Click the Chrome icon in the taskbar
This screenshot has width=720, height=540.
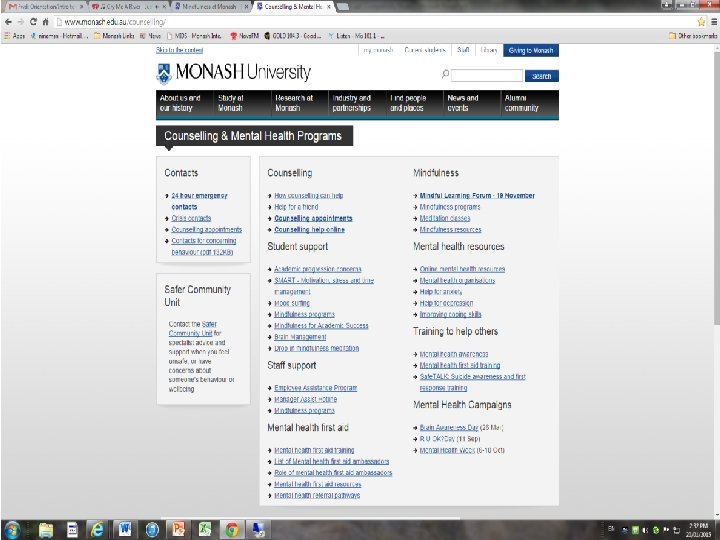[x=231, y=530]
